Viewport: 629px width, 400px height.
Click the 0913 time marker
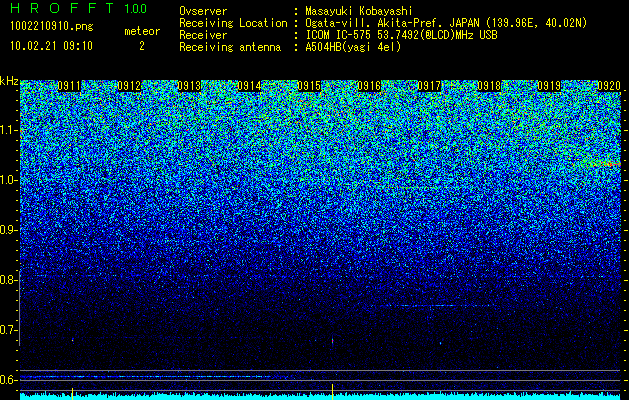189,86
